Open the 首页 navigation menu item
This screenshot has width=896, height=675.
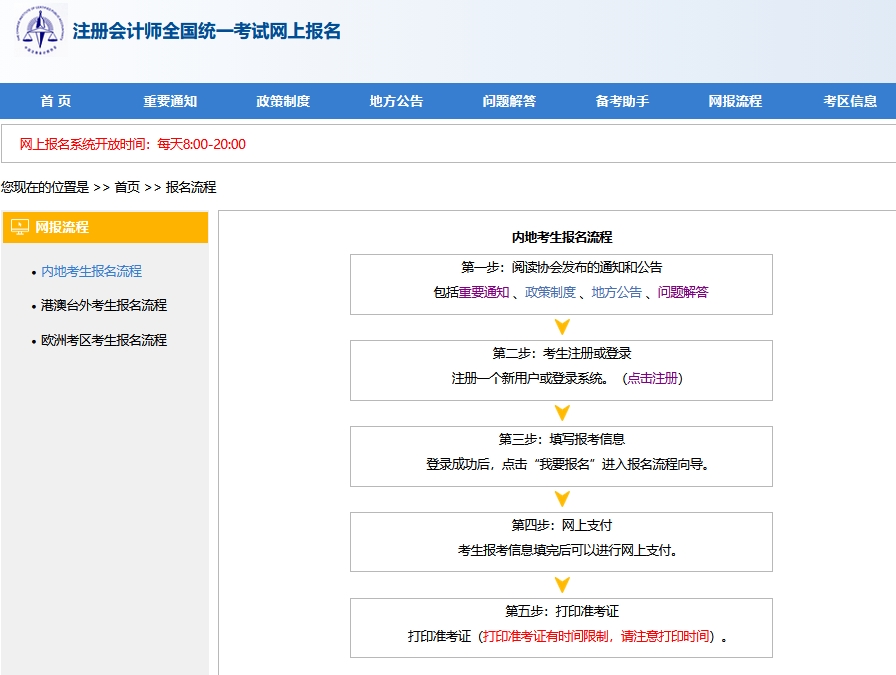(56, 101)
